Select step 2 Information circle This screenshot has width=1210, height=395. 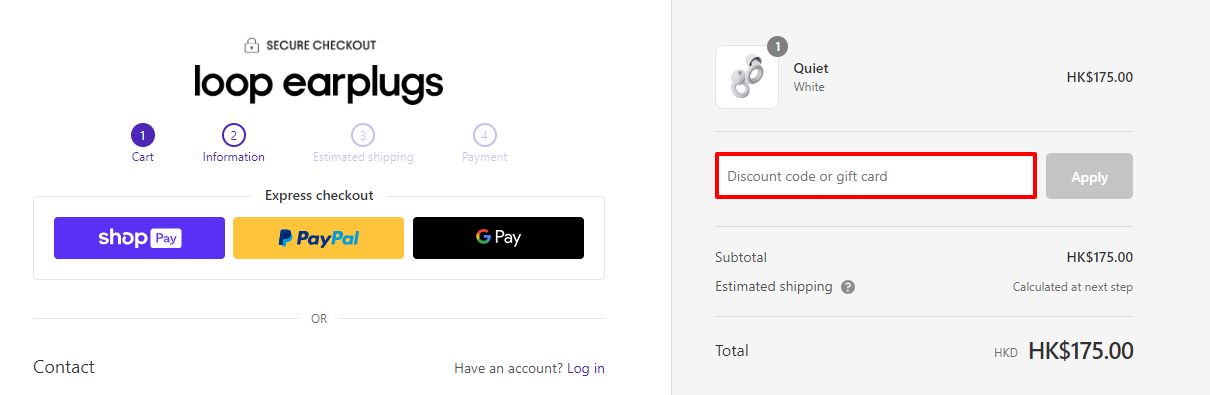(233, 135)
